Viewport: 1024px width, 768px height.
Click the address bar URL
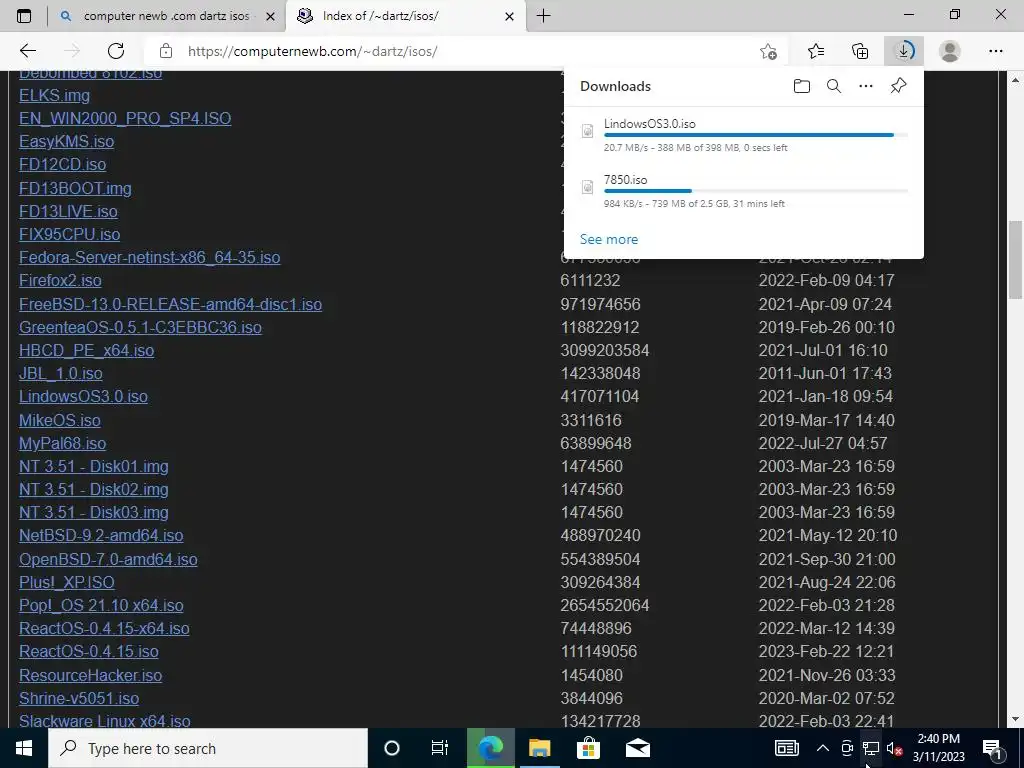pyautogui.click(x=313, y=51)
